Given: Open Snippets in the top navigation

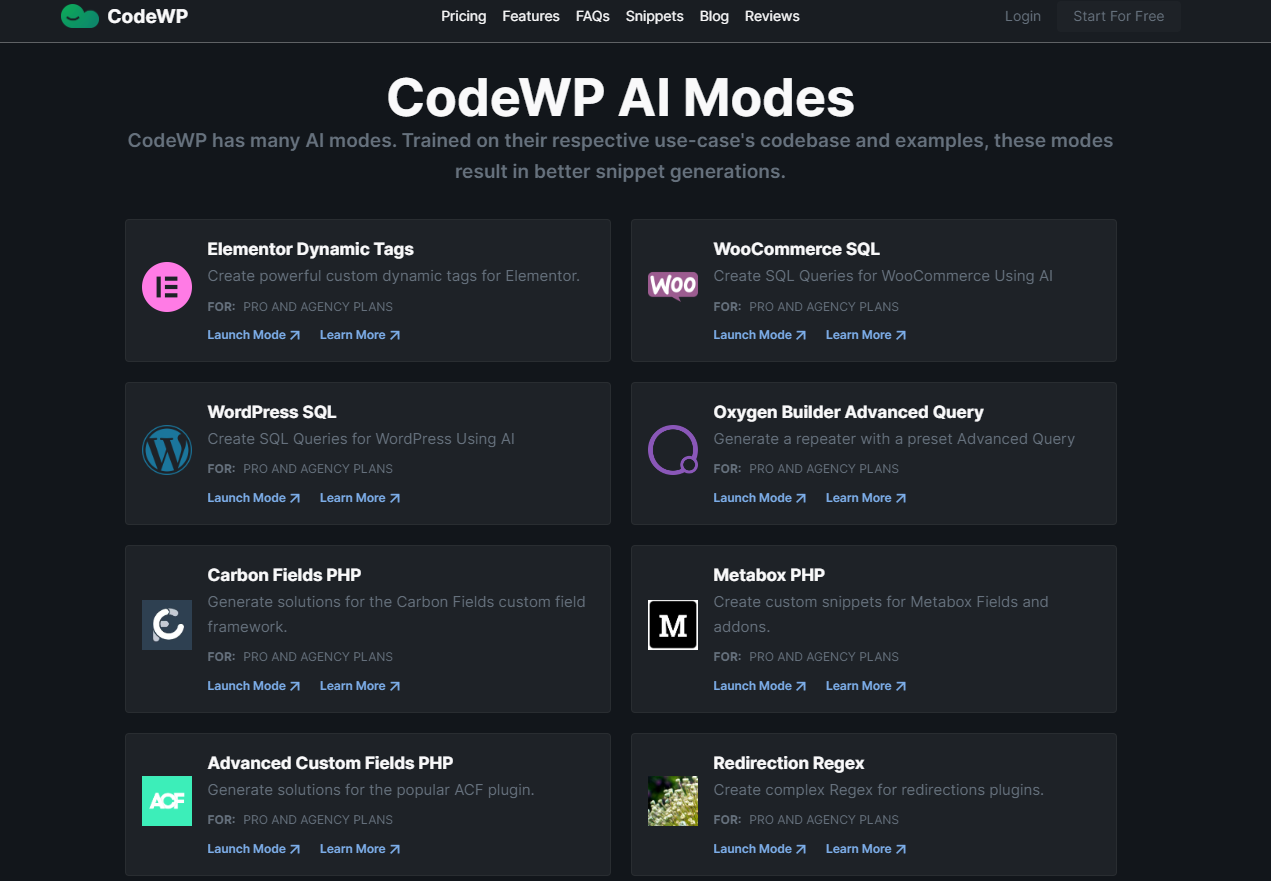Looking at the screenshot, I should coord(655,16).
